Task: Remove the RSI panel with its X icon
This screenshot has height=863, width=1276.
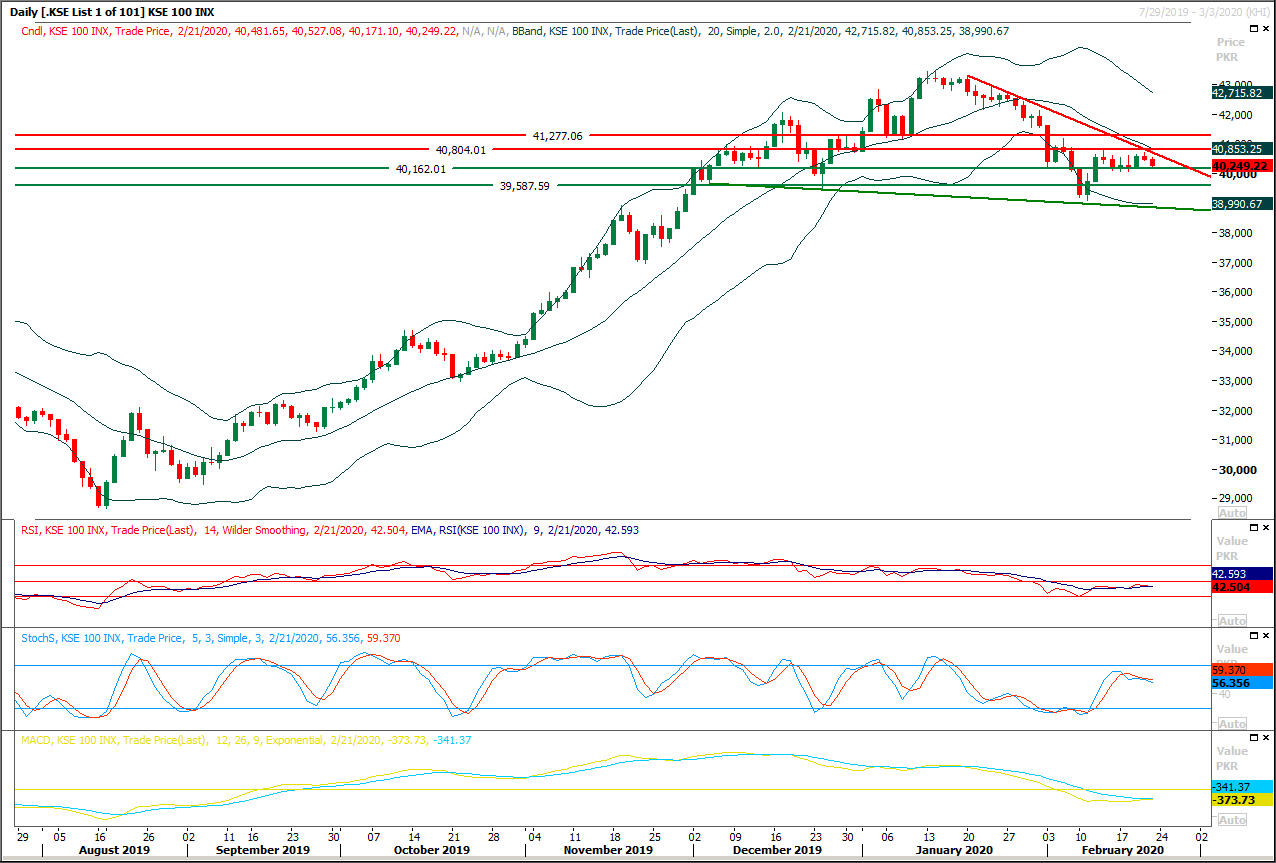Action: coord(1266,527)
